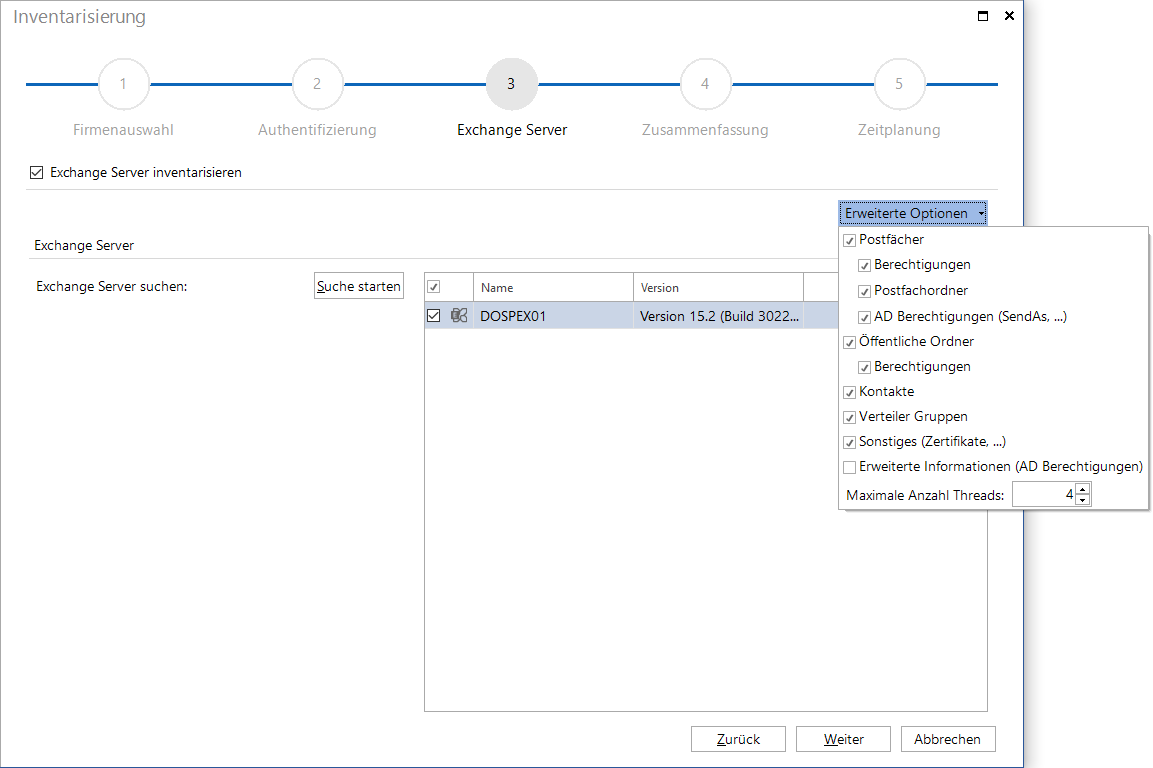Click the Exchange server icon beside DOSPEX01
The image size is (1153, 768).
[459, 316]
